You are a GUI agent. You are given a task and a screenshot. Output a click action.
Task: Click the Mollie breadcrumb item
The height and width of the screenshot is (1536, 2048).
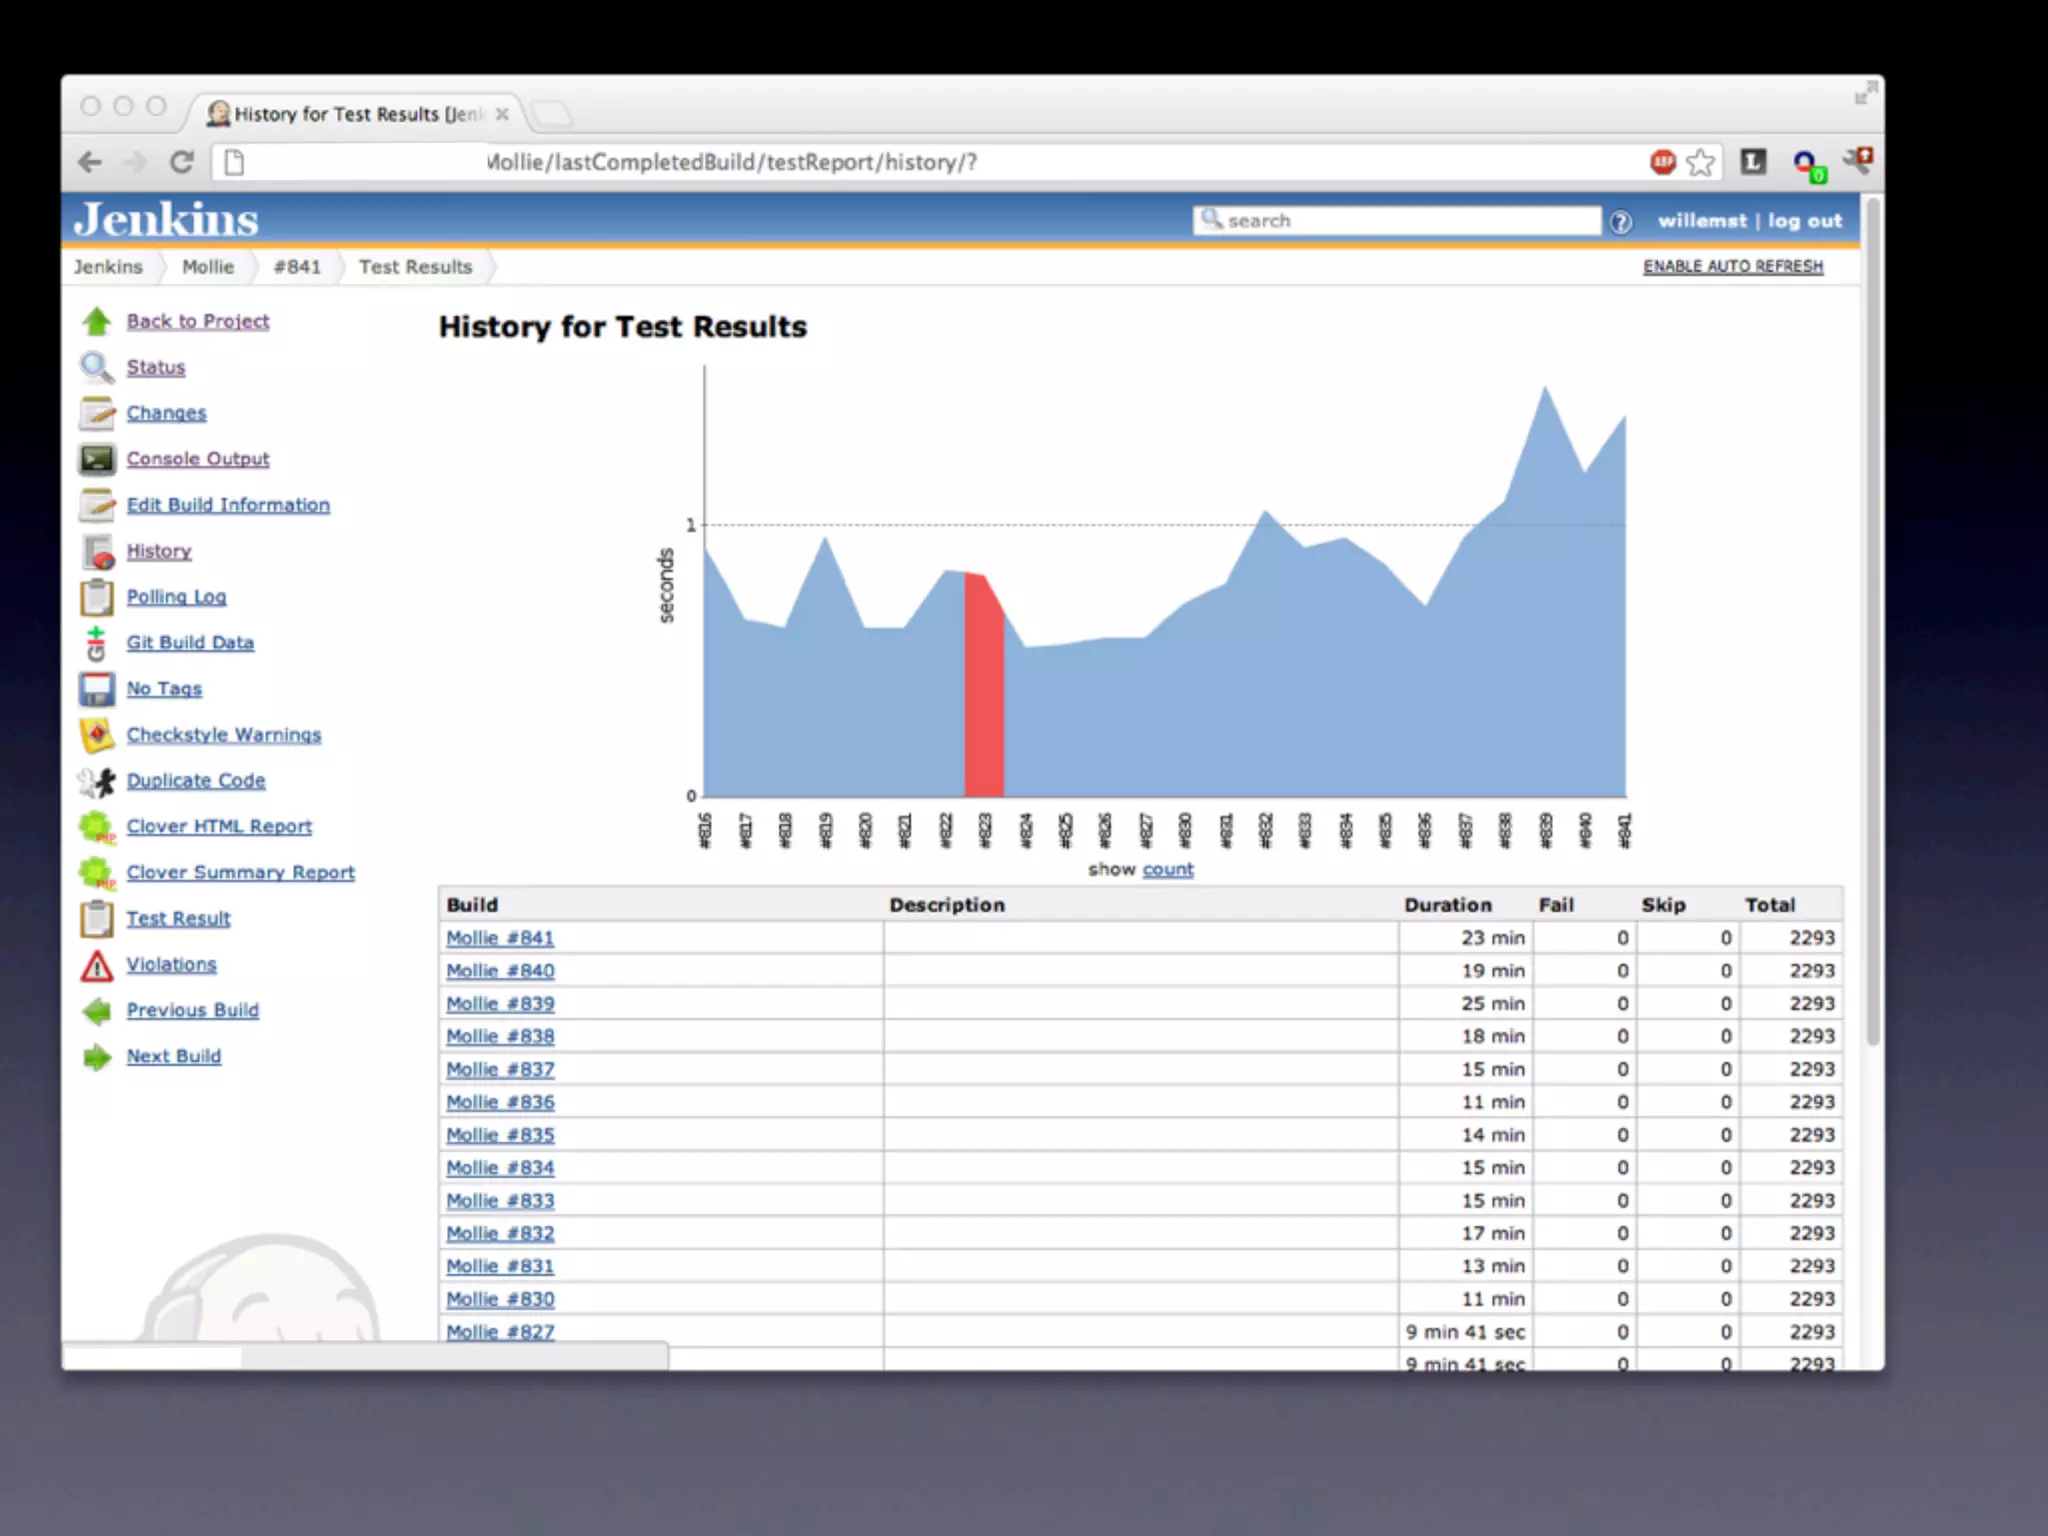[208, 267]
